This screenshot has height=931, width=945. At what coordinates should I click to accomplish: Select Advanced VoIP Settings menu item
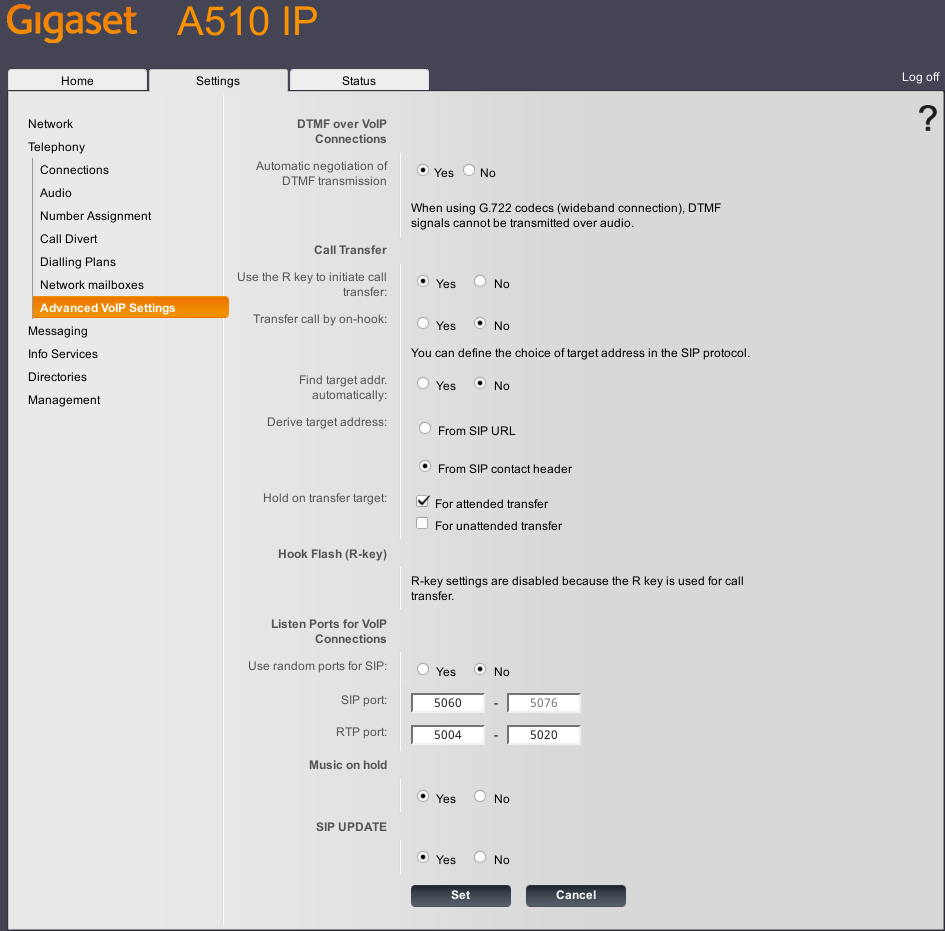pos(130,307)
